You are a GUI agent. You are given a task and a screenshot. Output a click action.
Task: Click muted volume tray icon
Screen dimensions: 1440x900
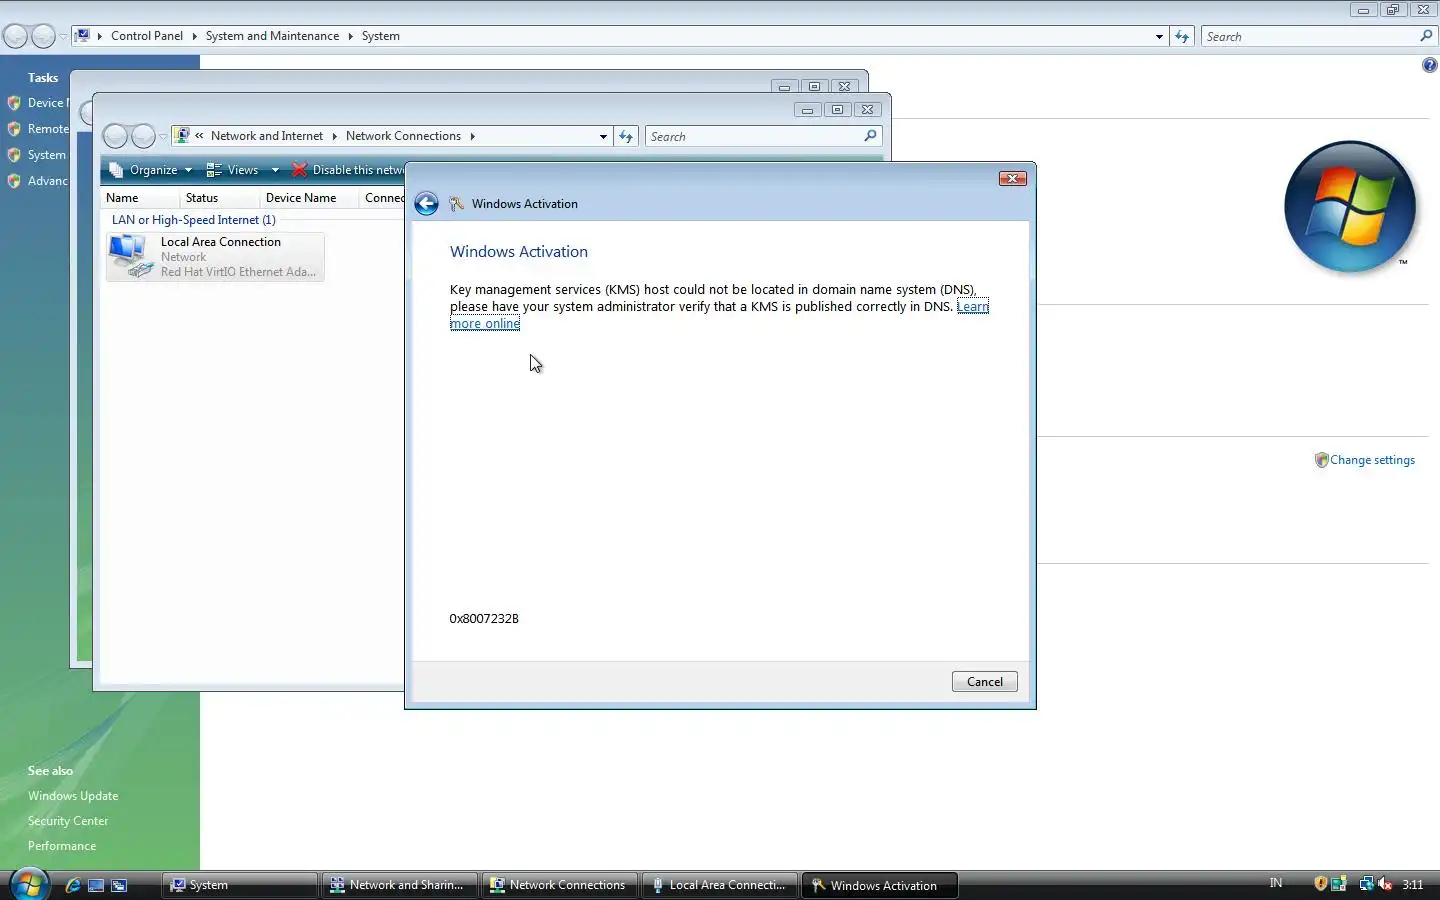1385,884
